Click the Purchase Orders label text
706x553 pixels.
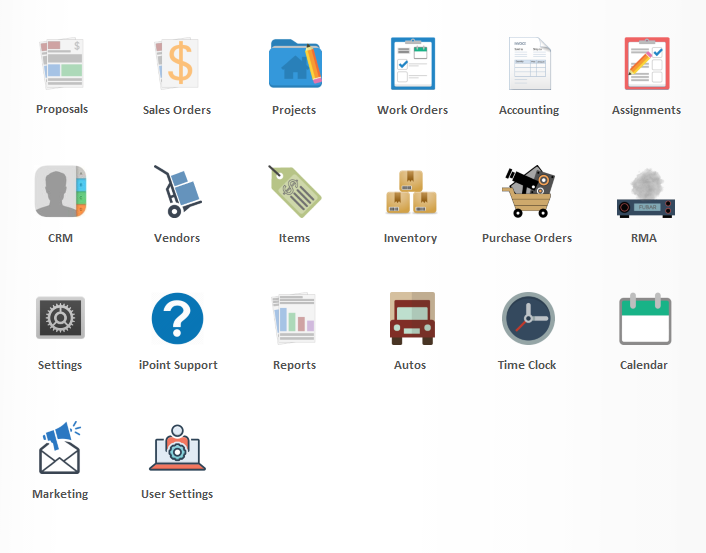tap(527, 238)
